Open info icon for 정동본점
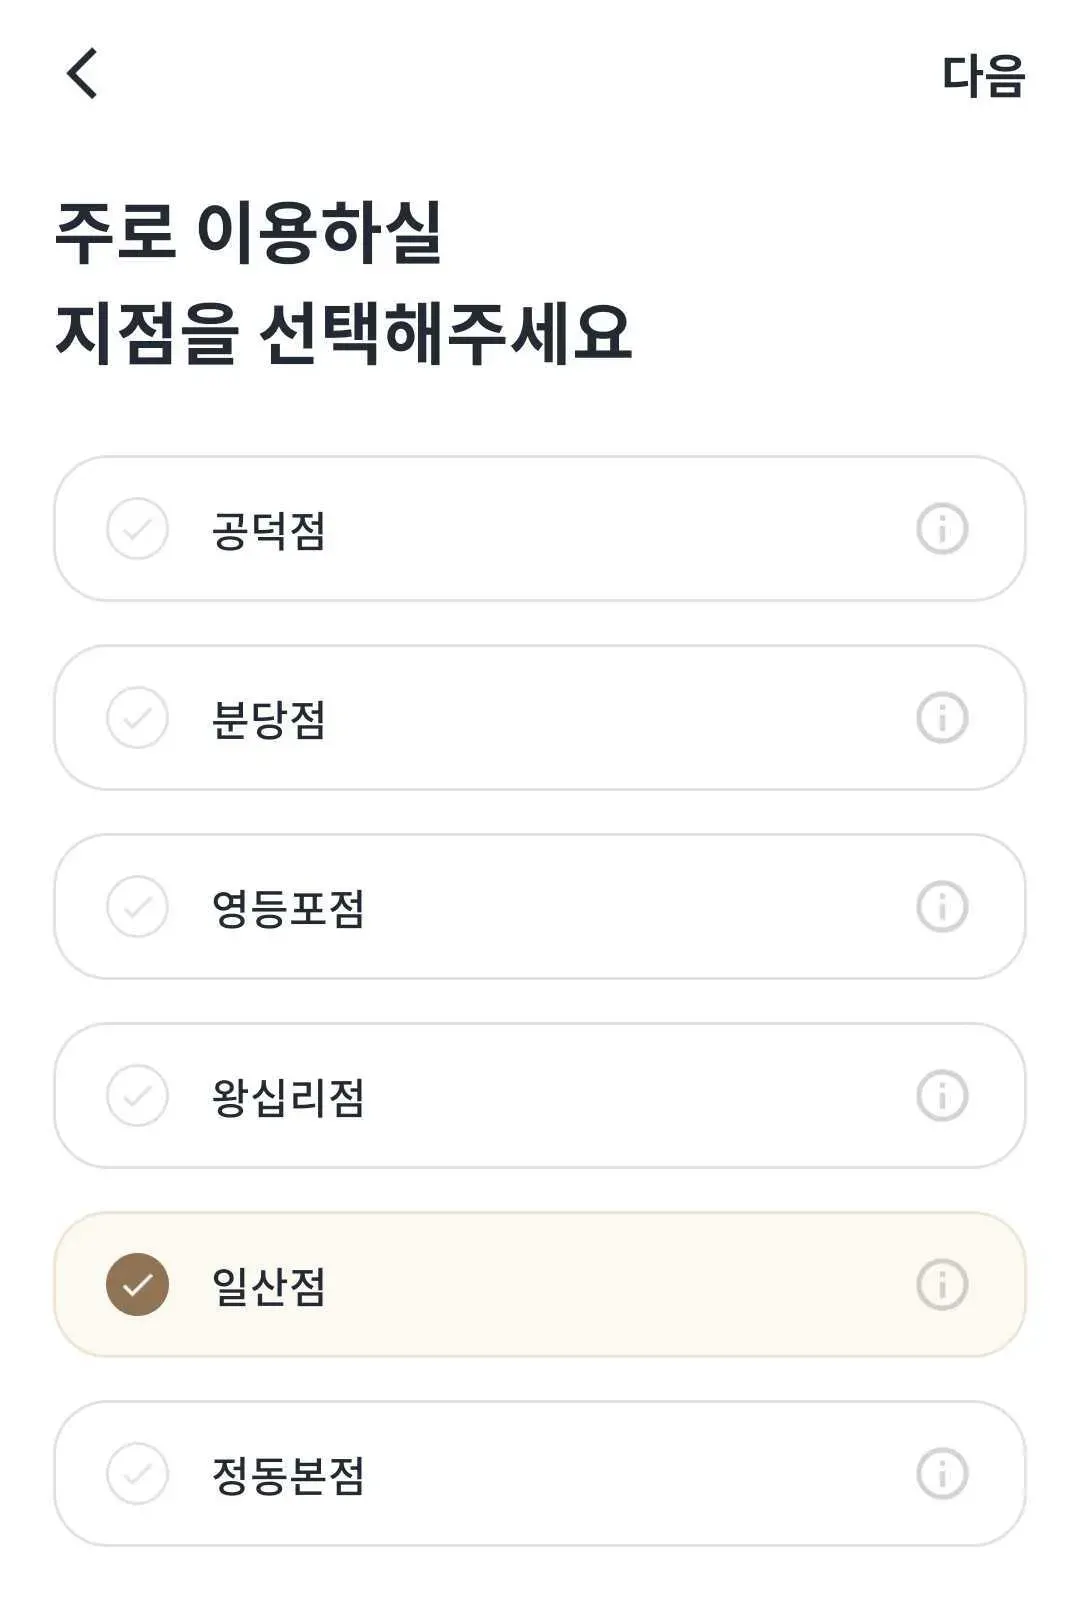The height and width of the screenshot is (1602, 1080). pyautogui.click(x=942, y=1474)
